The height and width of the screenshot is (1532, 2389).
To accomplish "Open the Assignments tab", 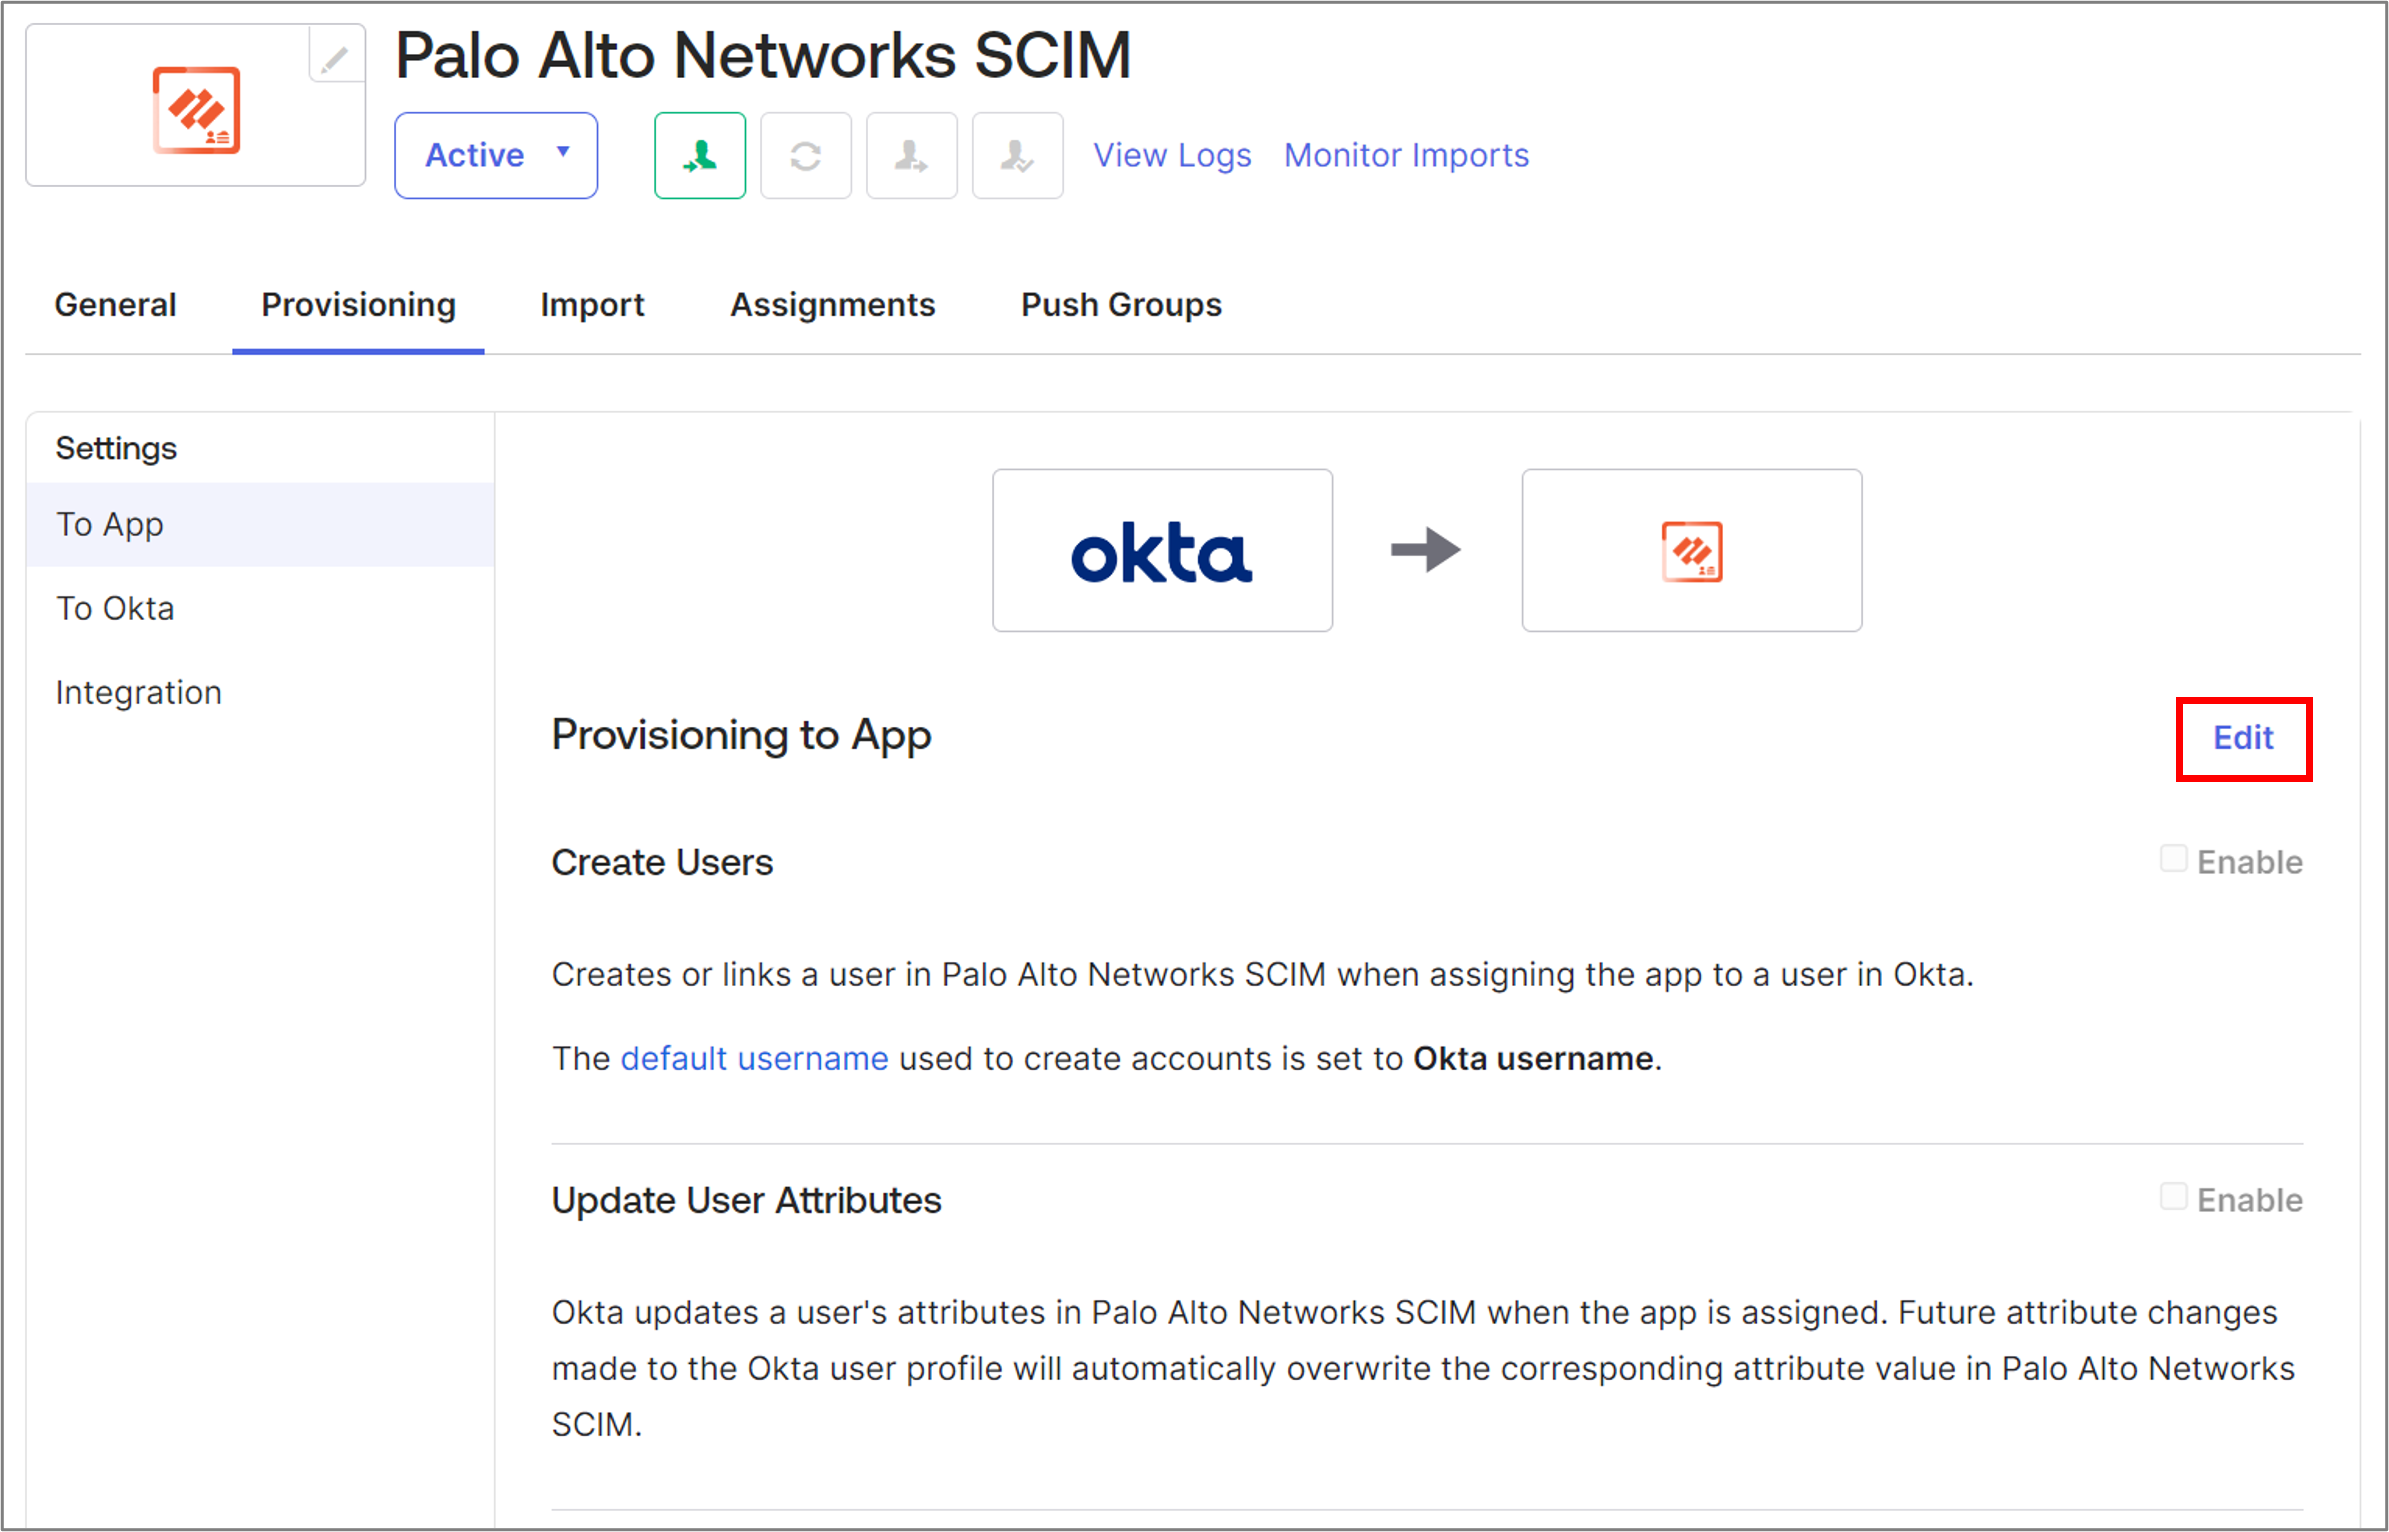I will 833,305.
